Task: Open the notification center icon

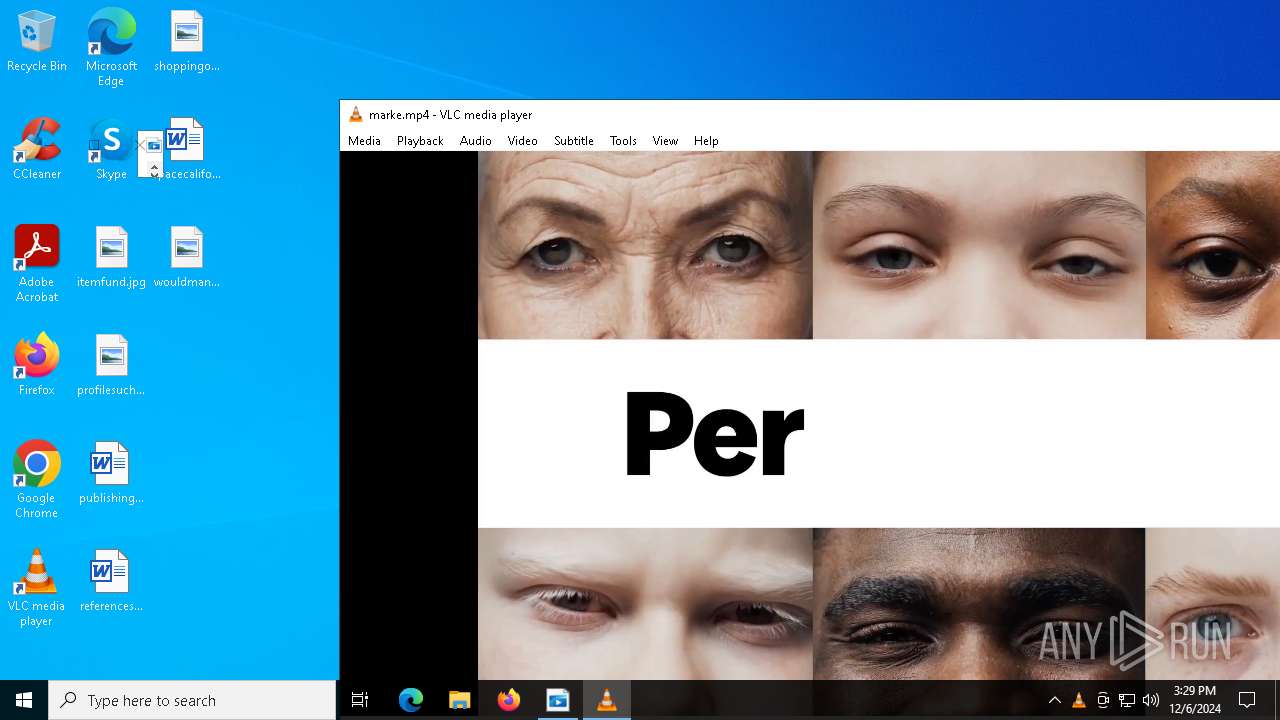Action: (x=1247, y=700)
